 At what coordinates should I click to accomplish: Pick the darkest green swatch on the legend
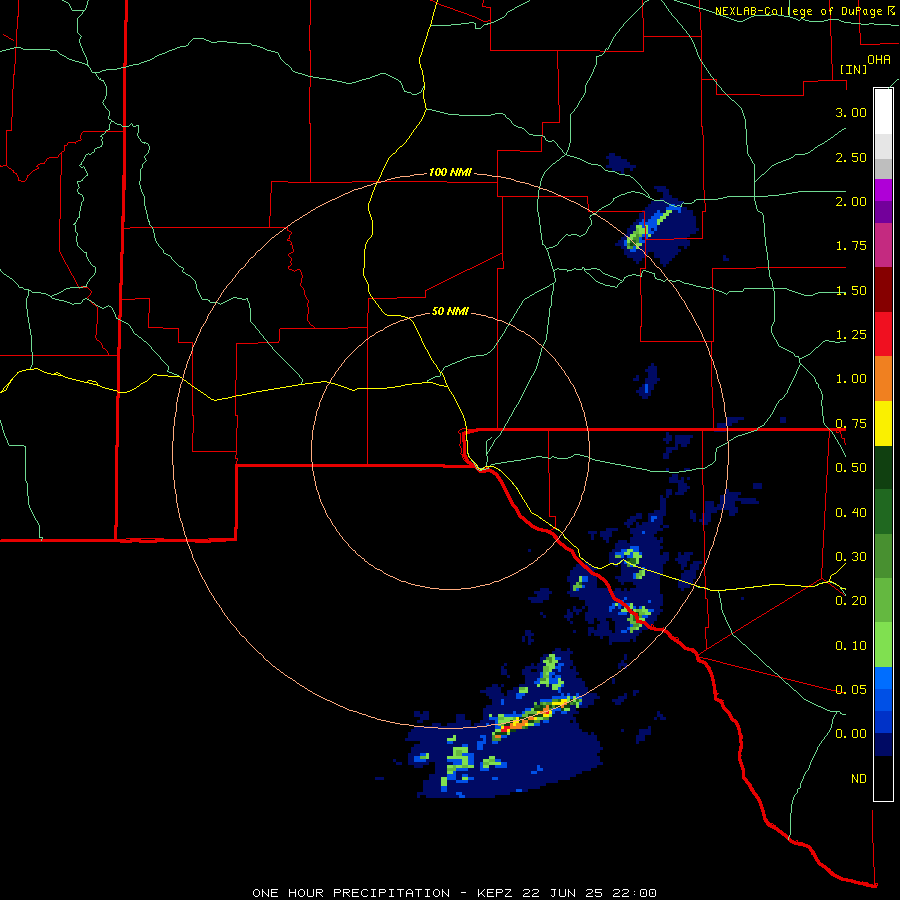(883, 468)
